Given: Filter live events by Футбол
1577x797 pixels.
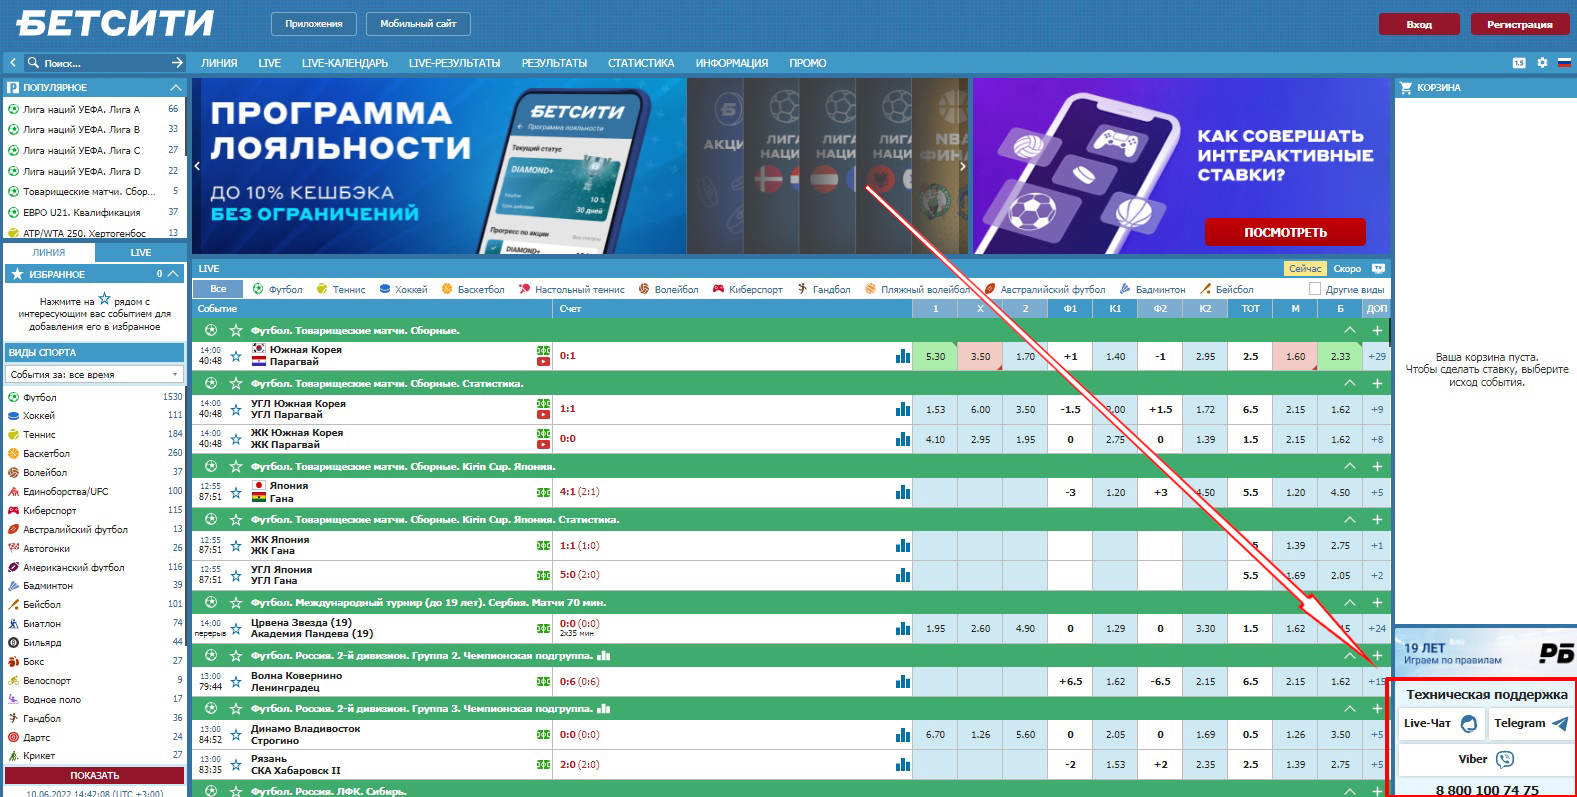Looking at the screenshot, I should coord(277,289).
